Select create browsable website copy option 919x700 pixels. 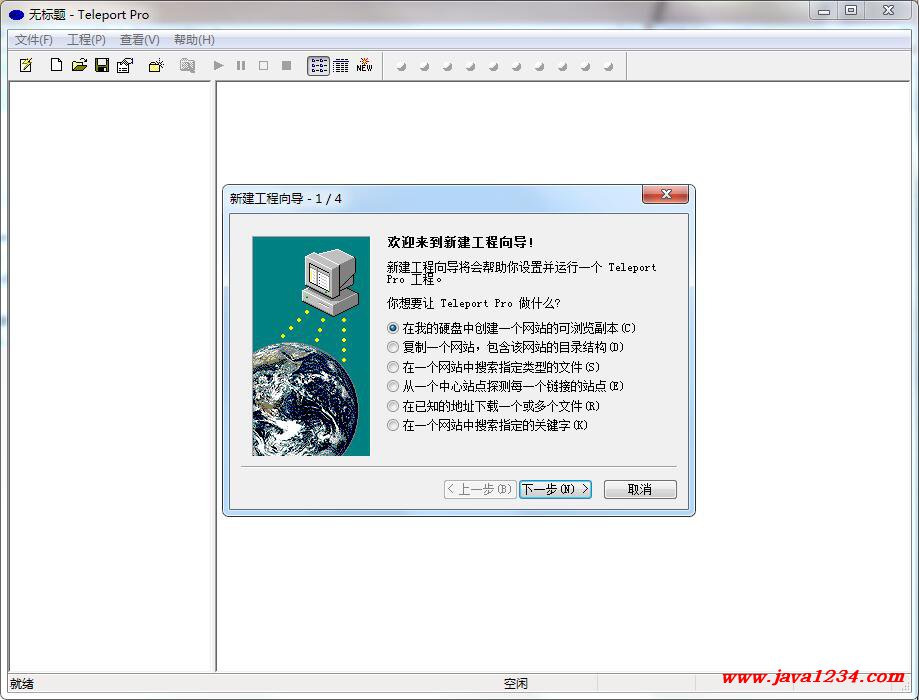pos(512,328)
